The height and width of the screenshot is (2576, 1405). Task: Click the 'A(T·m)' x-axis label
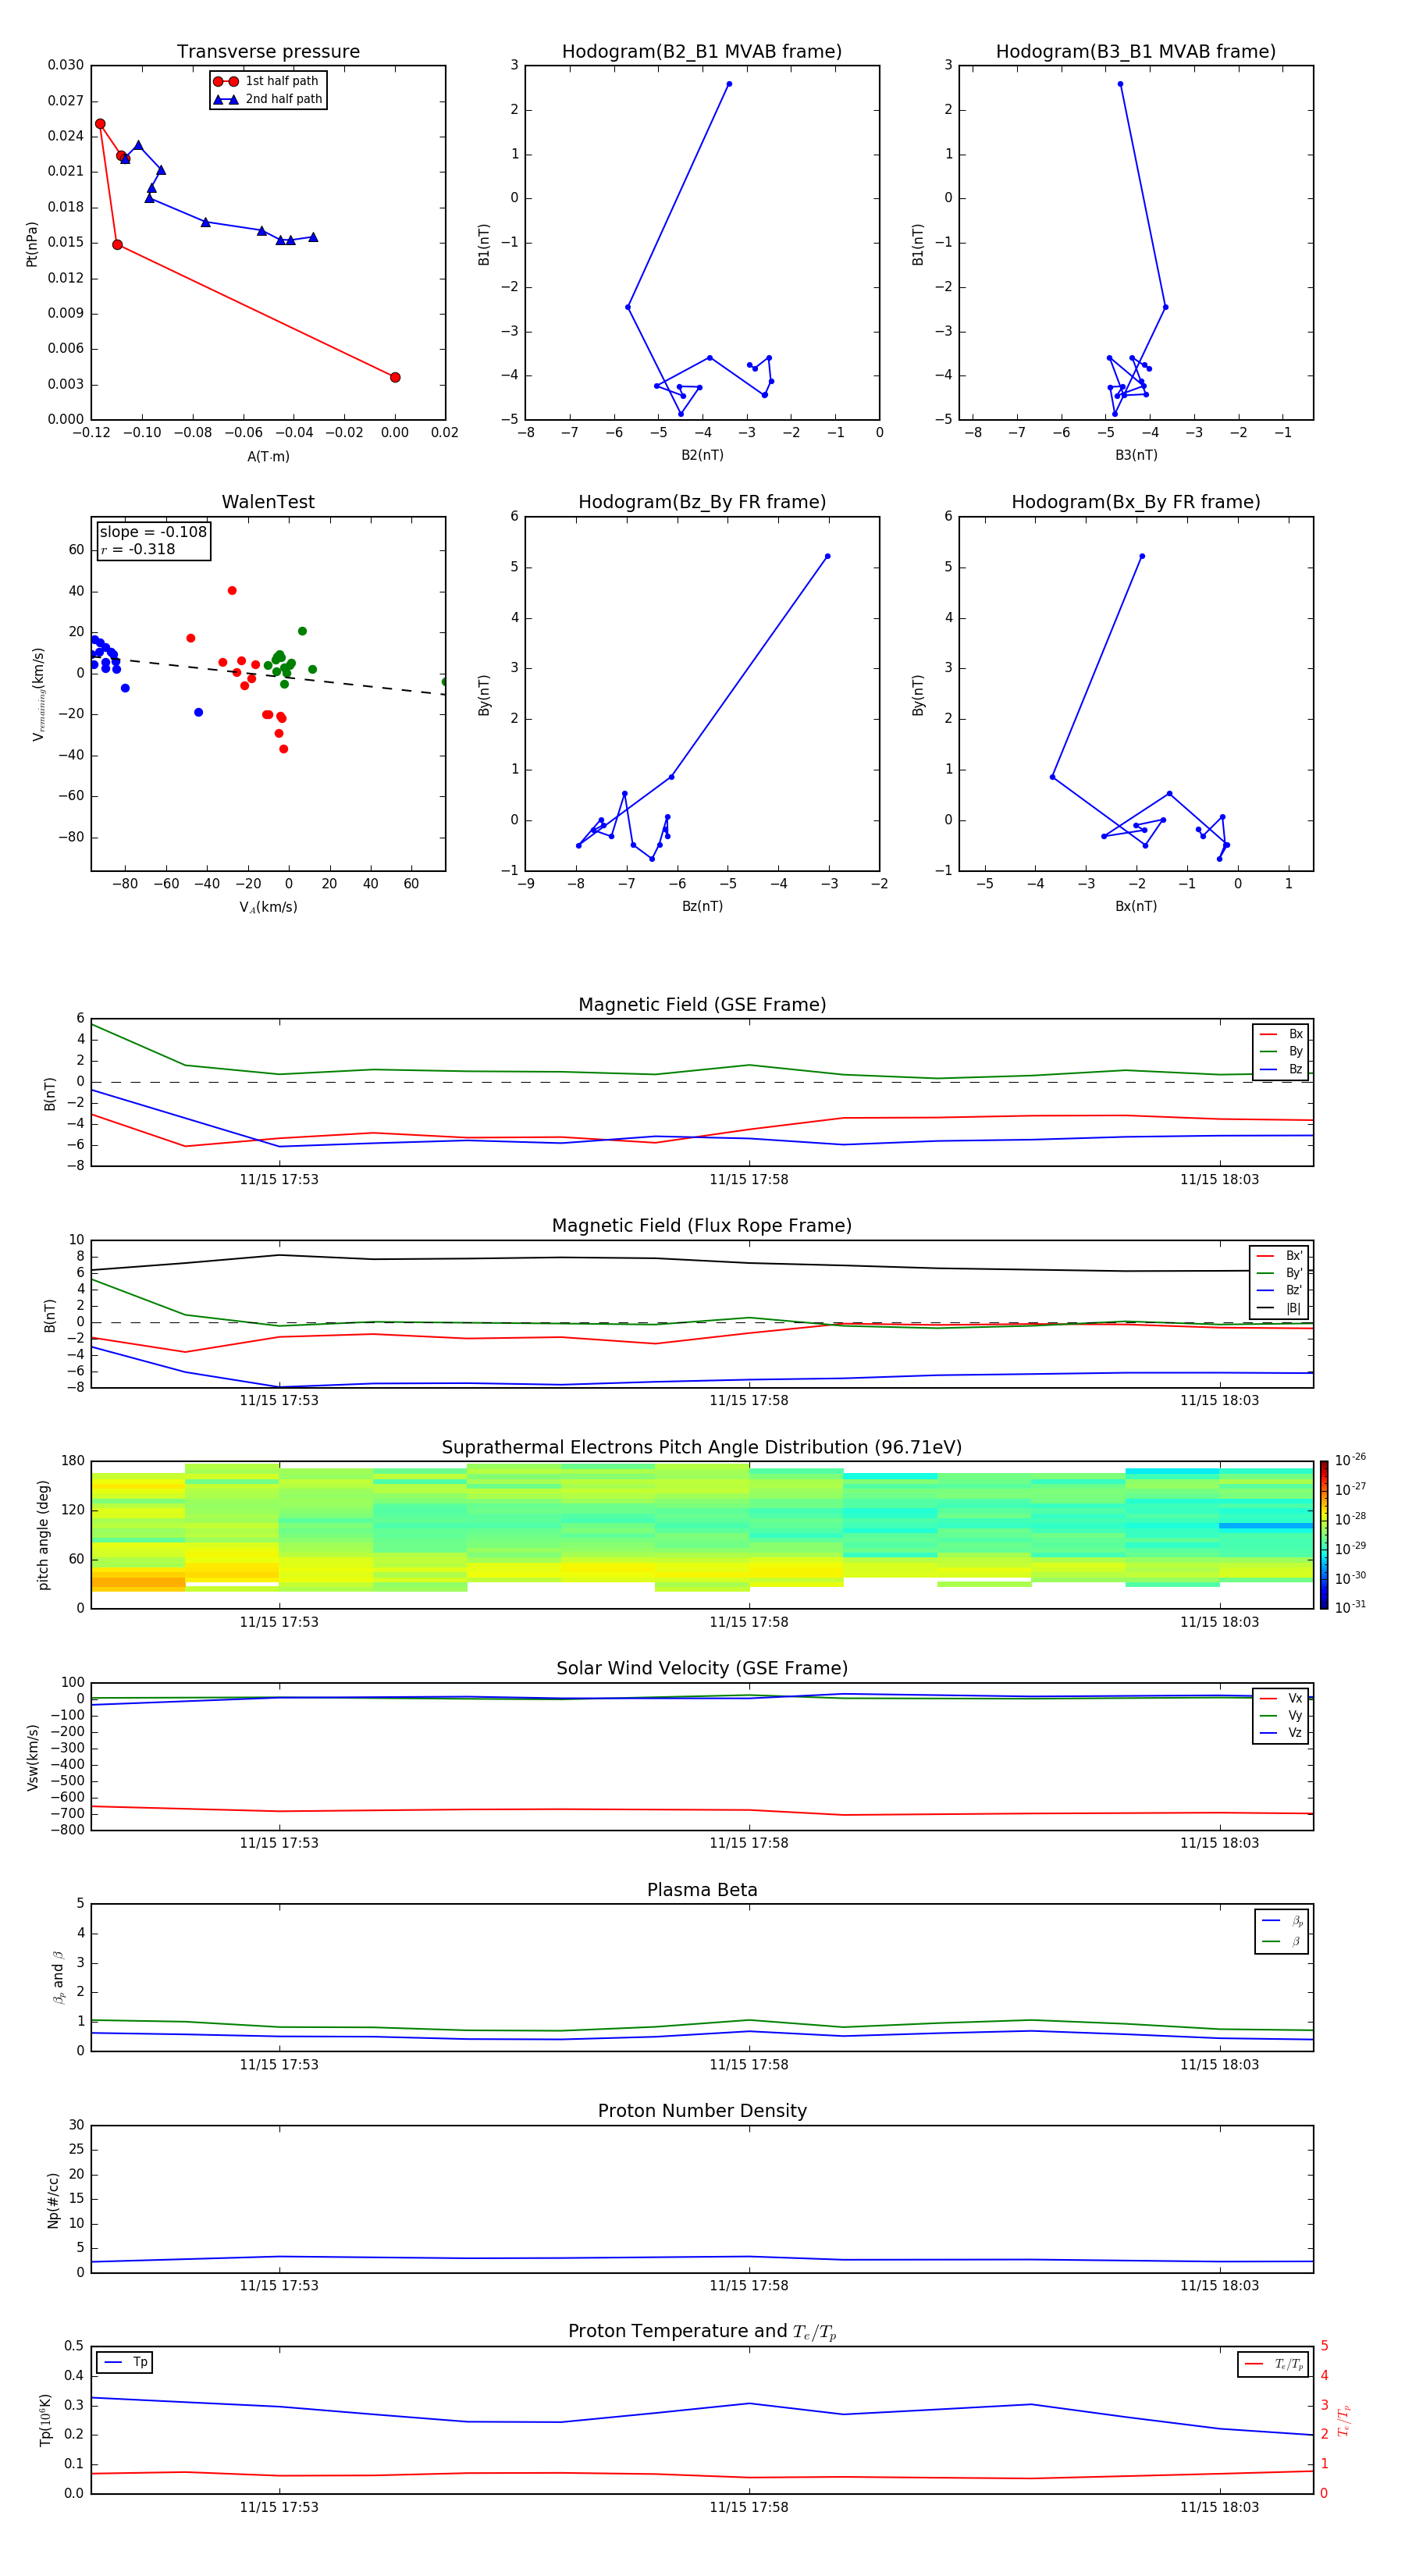coord(268,457)
